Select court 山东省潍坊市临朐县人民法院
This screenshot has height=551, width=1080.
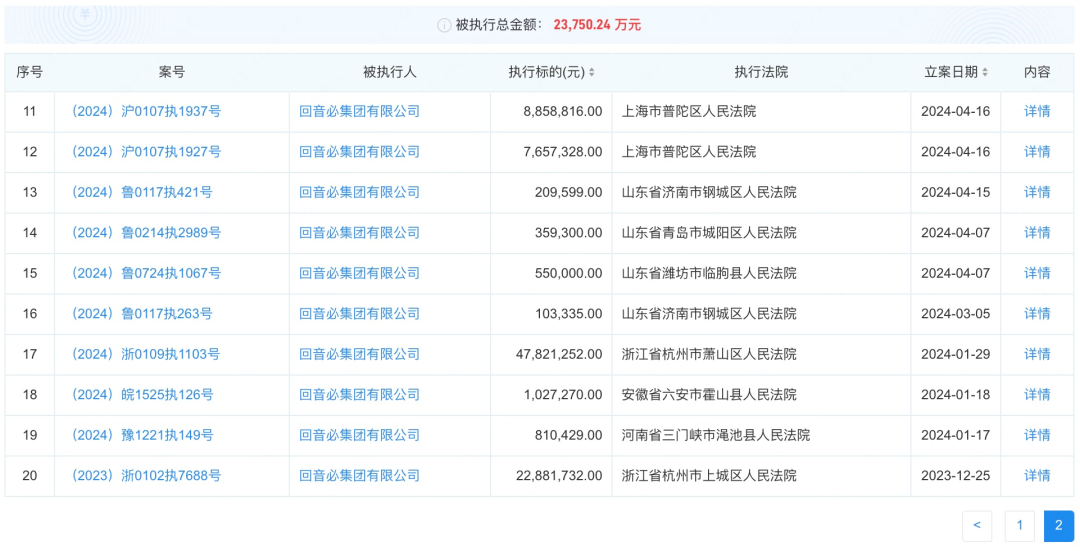[709, 273]
